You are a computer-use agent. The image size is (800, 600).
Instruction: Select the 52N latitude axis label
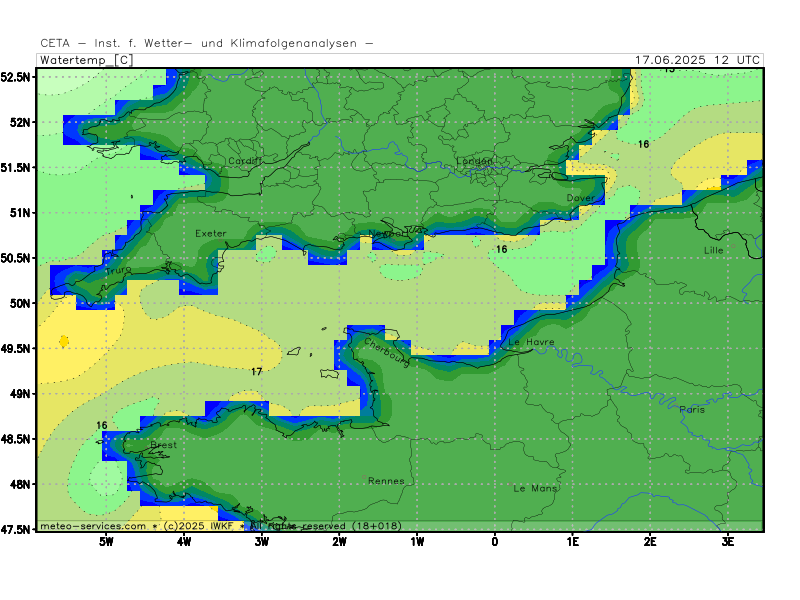tap(20, 122)
